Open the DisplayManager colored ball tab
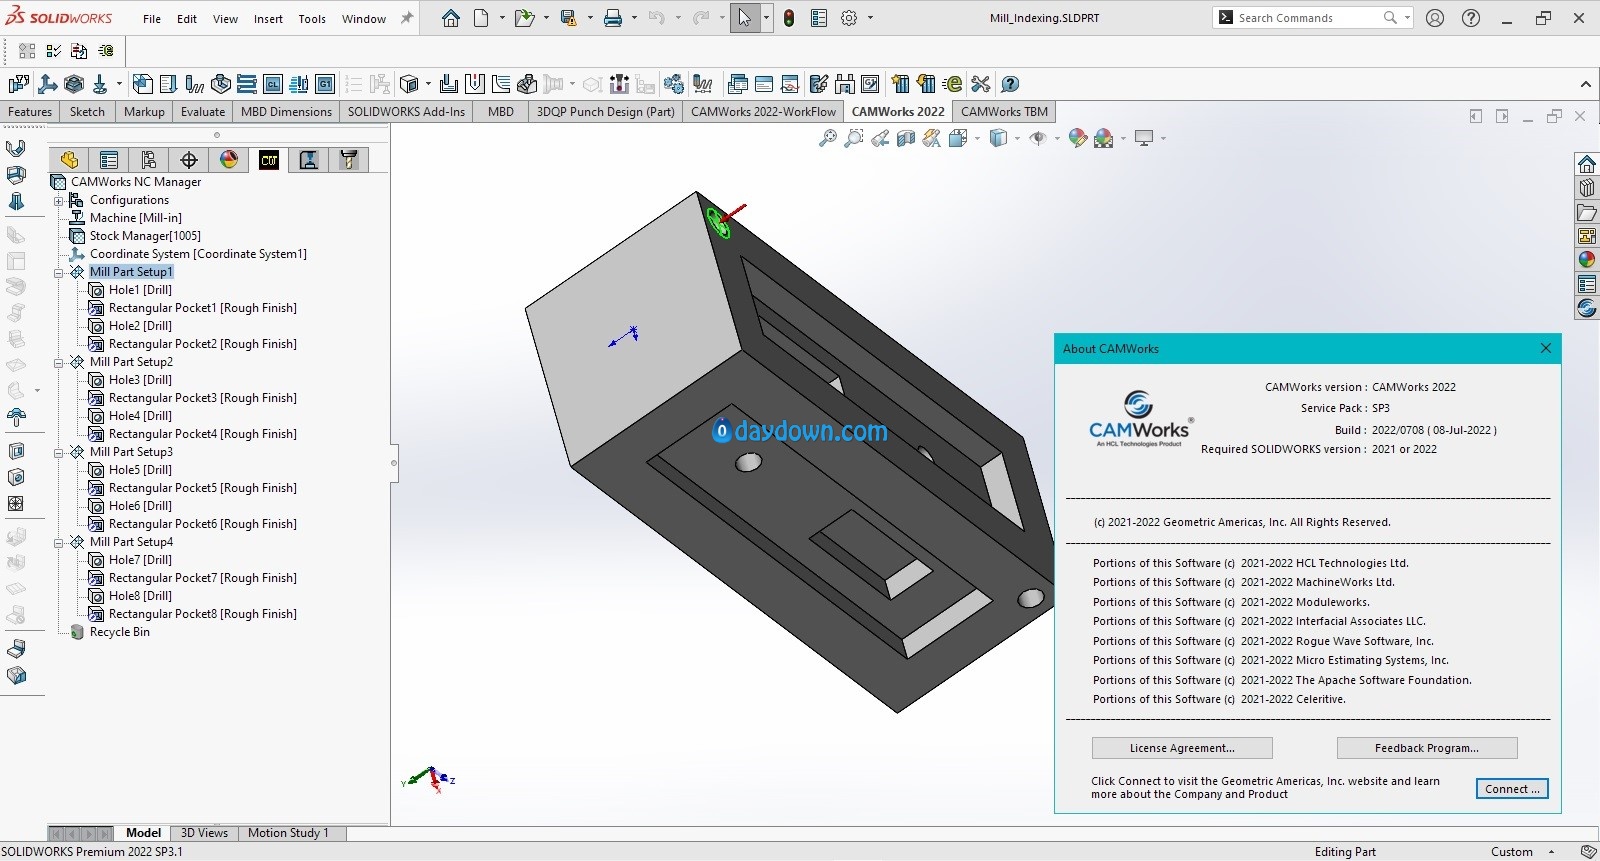This screenshot has width=1600, height=861. click(x=229, y=160)
